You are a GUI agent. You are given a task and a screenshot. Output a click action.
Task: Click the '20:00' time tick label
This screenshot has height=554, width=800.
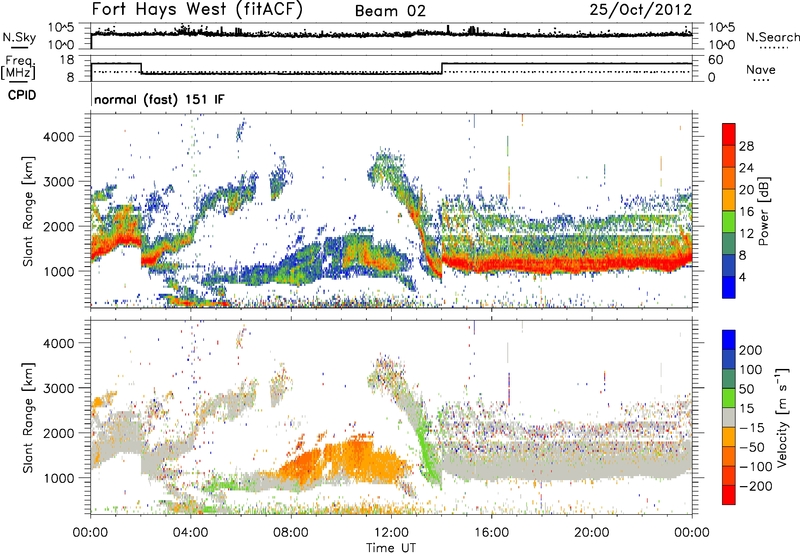click(591, 533)
